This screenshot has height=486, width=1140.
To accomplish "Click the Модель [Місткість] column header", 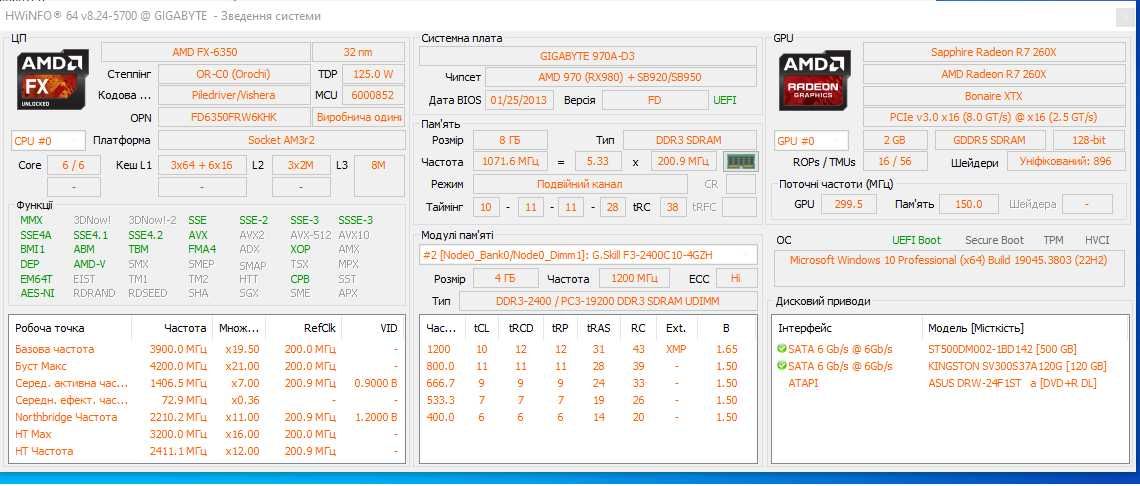I will click(1026, 328).
